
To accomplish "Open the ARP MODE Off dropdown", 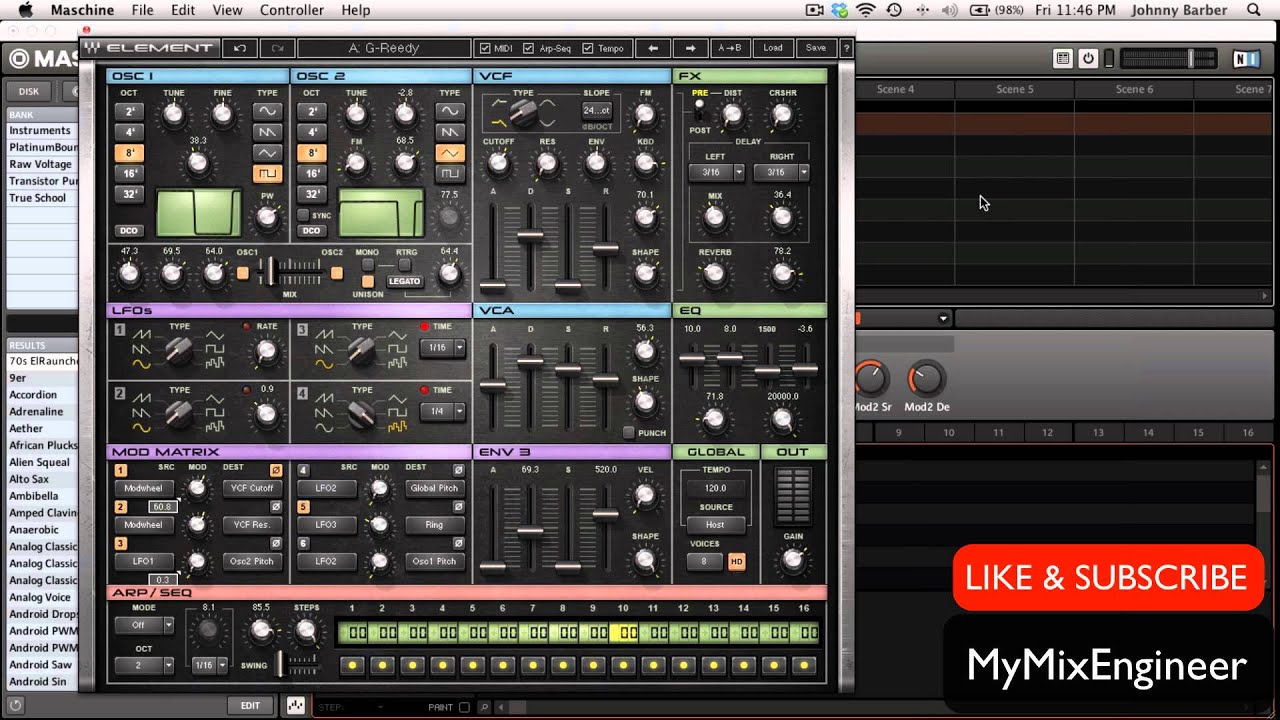I will point(144,625).
